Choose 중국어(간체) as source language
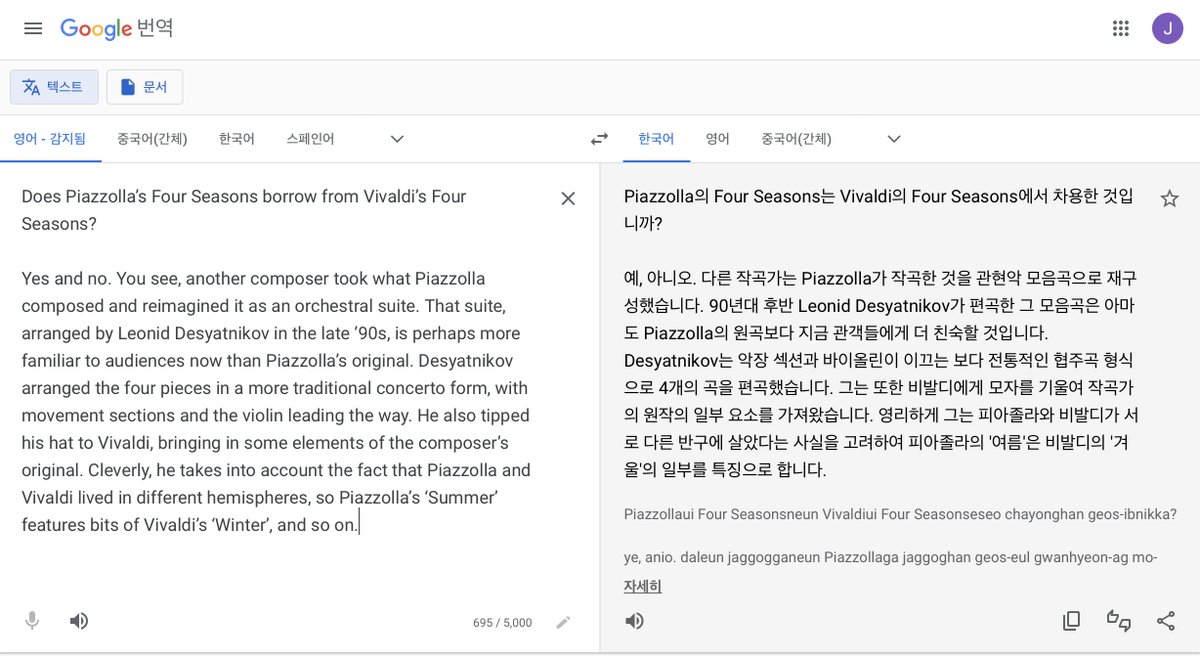This screenshot has width=1200, height=659. [152, 139]
